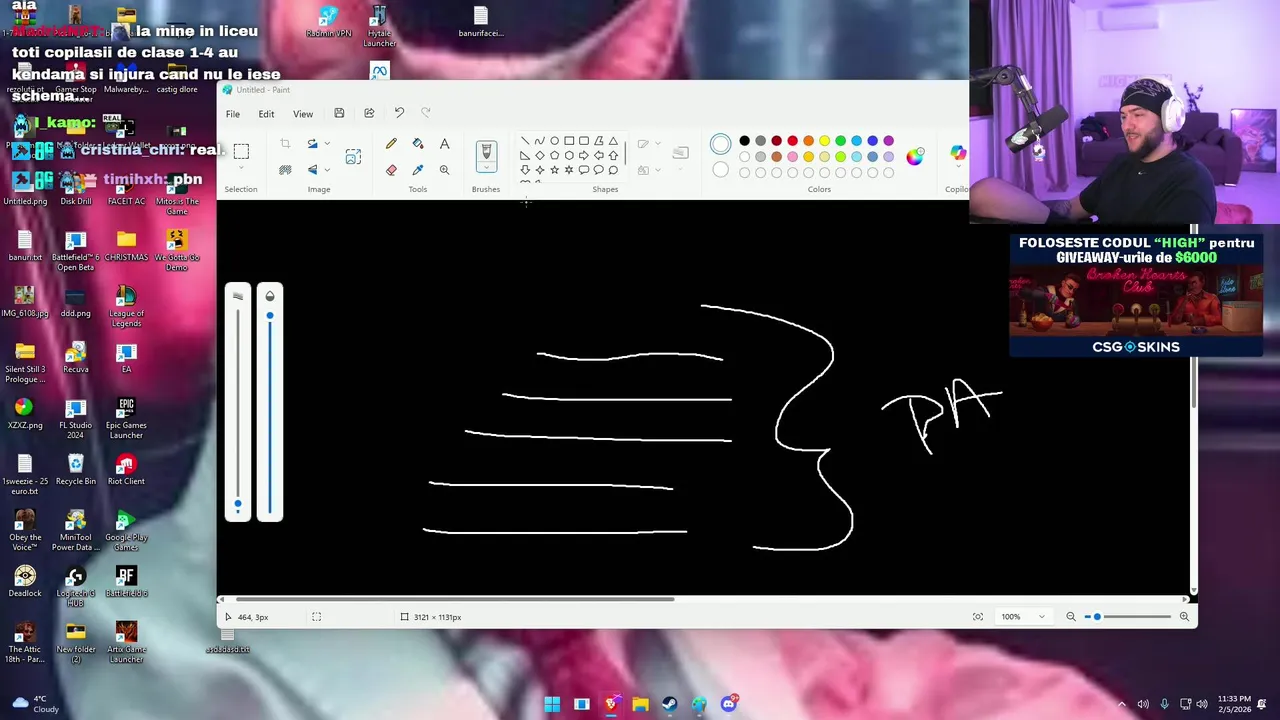Viewport: 1280px width, 720px height.
Task: Select the Riot Client desktop icon
Action: (126, 470)
